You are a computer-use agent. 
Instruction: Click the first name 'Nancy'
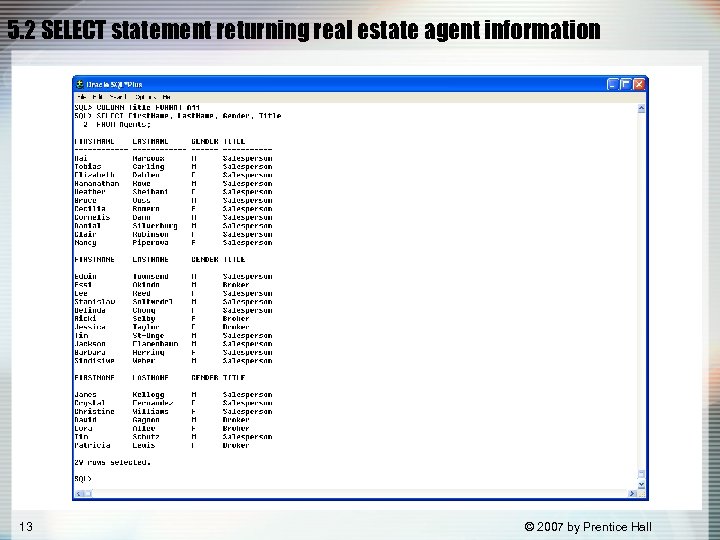(85, 242)
